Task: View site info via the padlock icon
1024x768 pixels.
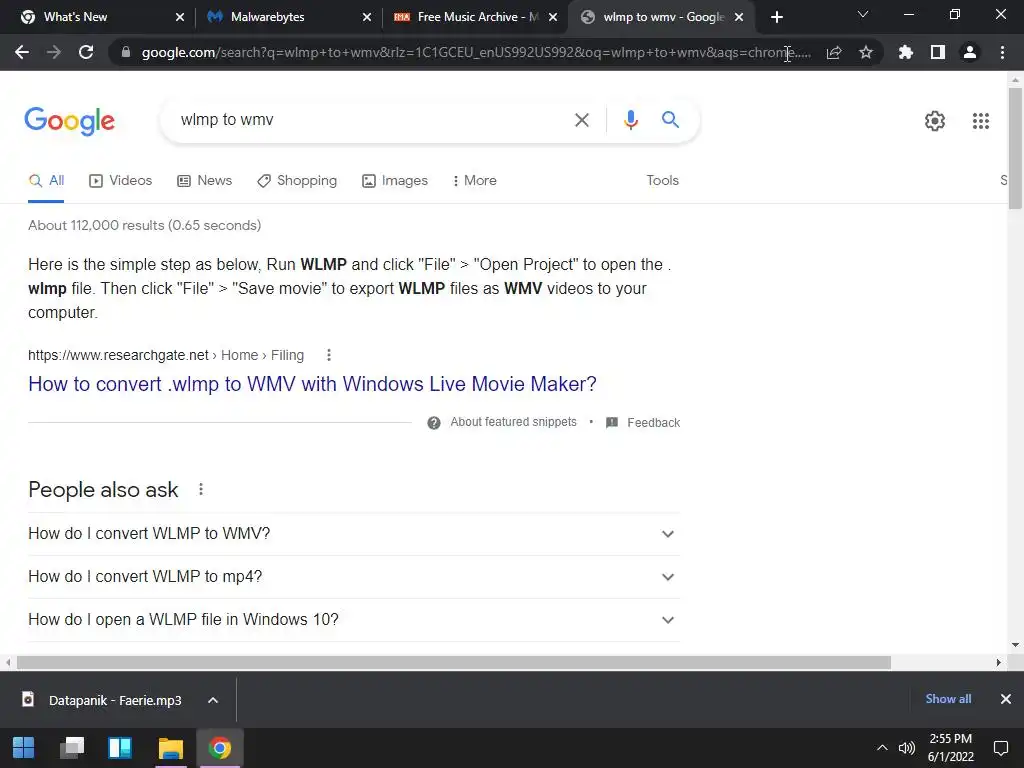Action: pyautogui.click(x=126, y=52)
